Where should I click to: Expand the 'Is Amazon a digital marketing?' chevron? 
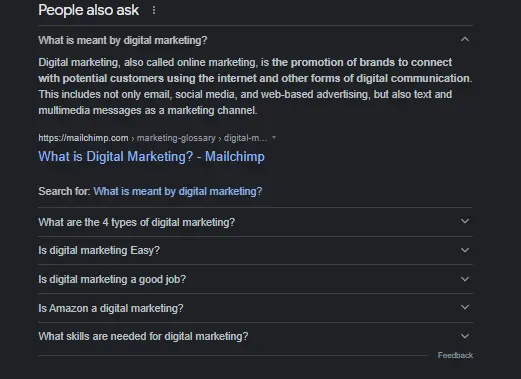click(465, 307)
